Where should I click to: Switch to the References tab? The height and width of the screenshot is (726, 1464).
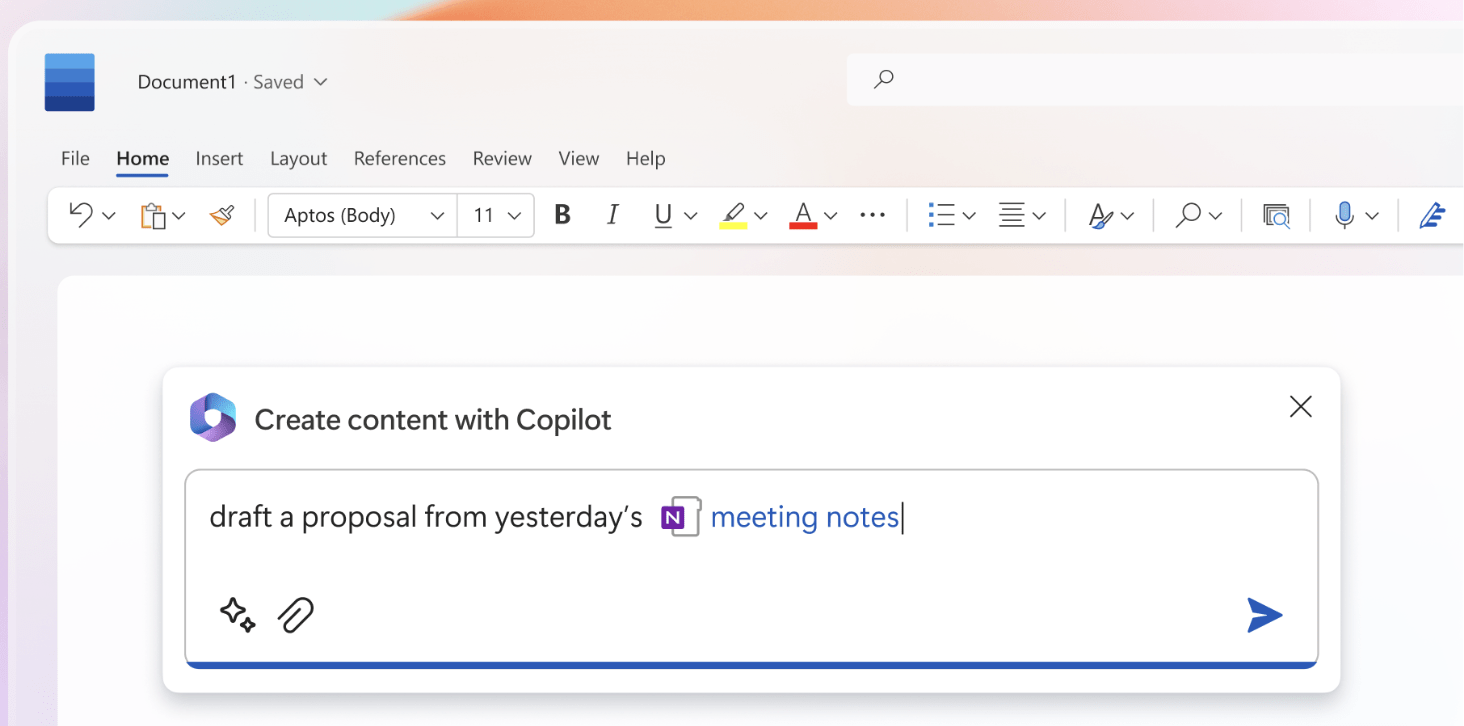point(399,158)
